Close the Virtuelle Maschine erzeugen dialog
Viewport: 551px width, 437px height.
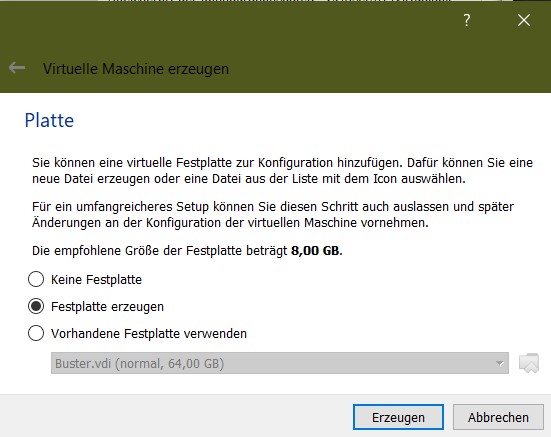click(524, 20)
